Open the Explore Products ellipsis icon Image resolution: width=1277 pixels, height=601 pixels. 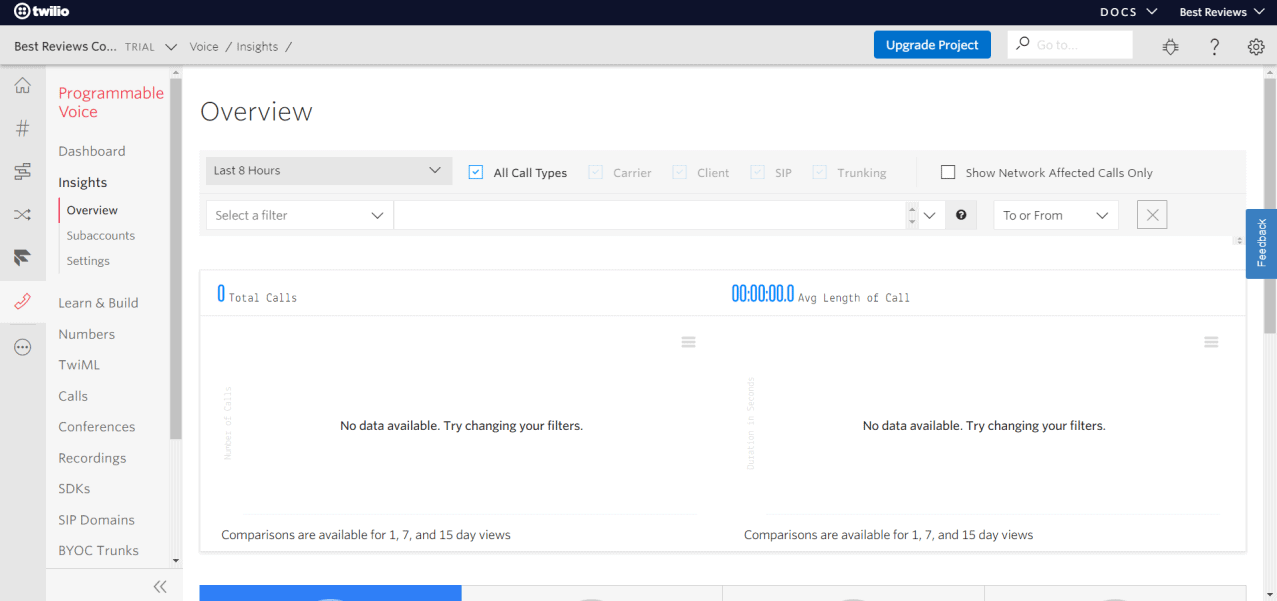click(x=22, y=347)
